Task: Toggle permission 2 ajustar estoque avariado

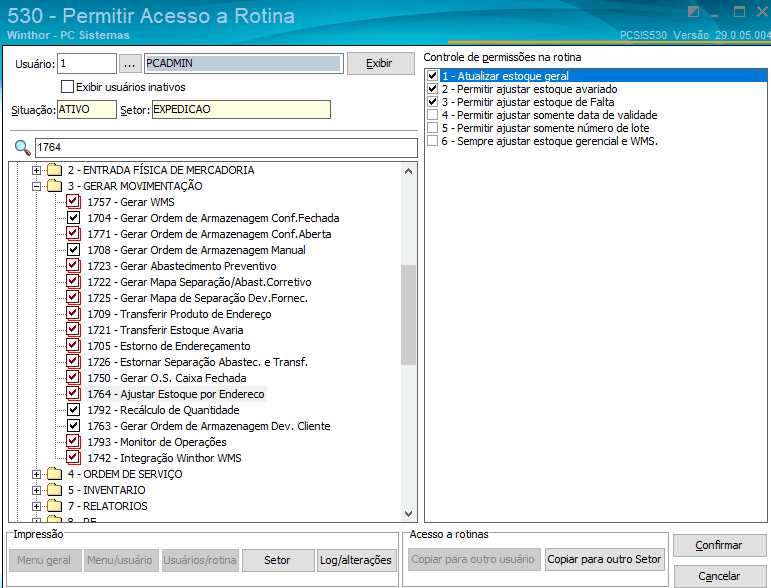Action: [x=432, y=89]
